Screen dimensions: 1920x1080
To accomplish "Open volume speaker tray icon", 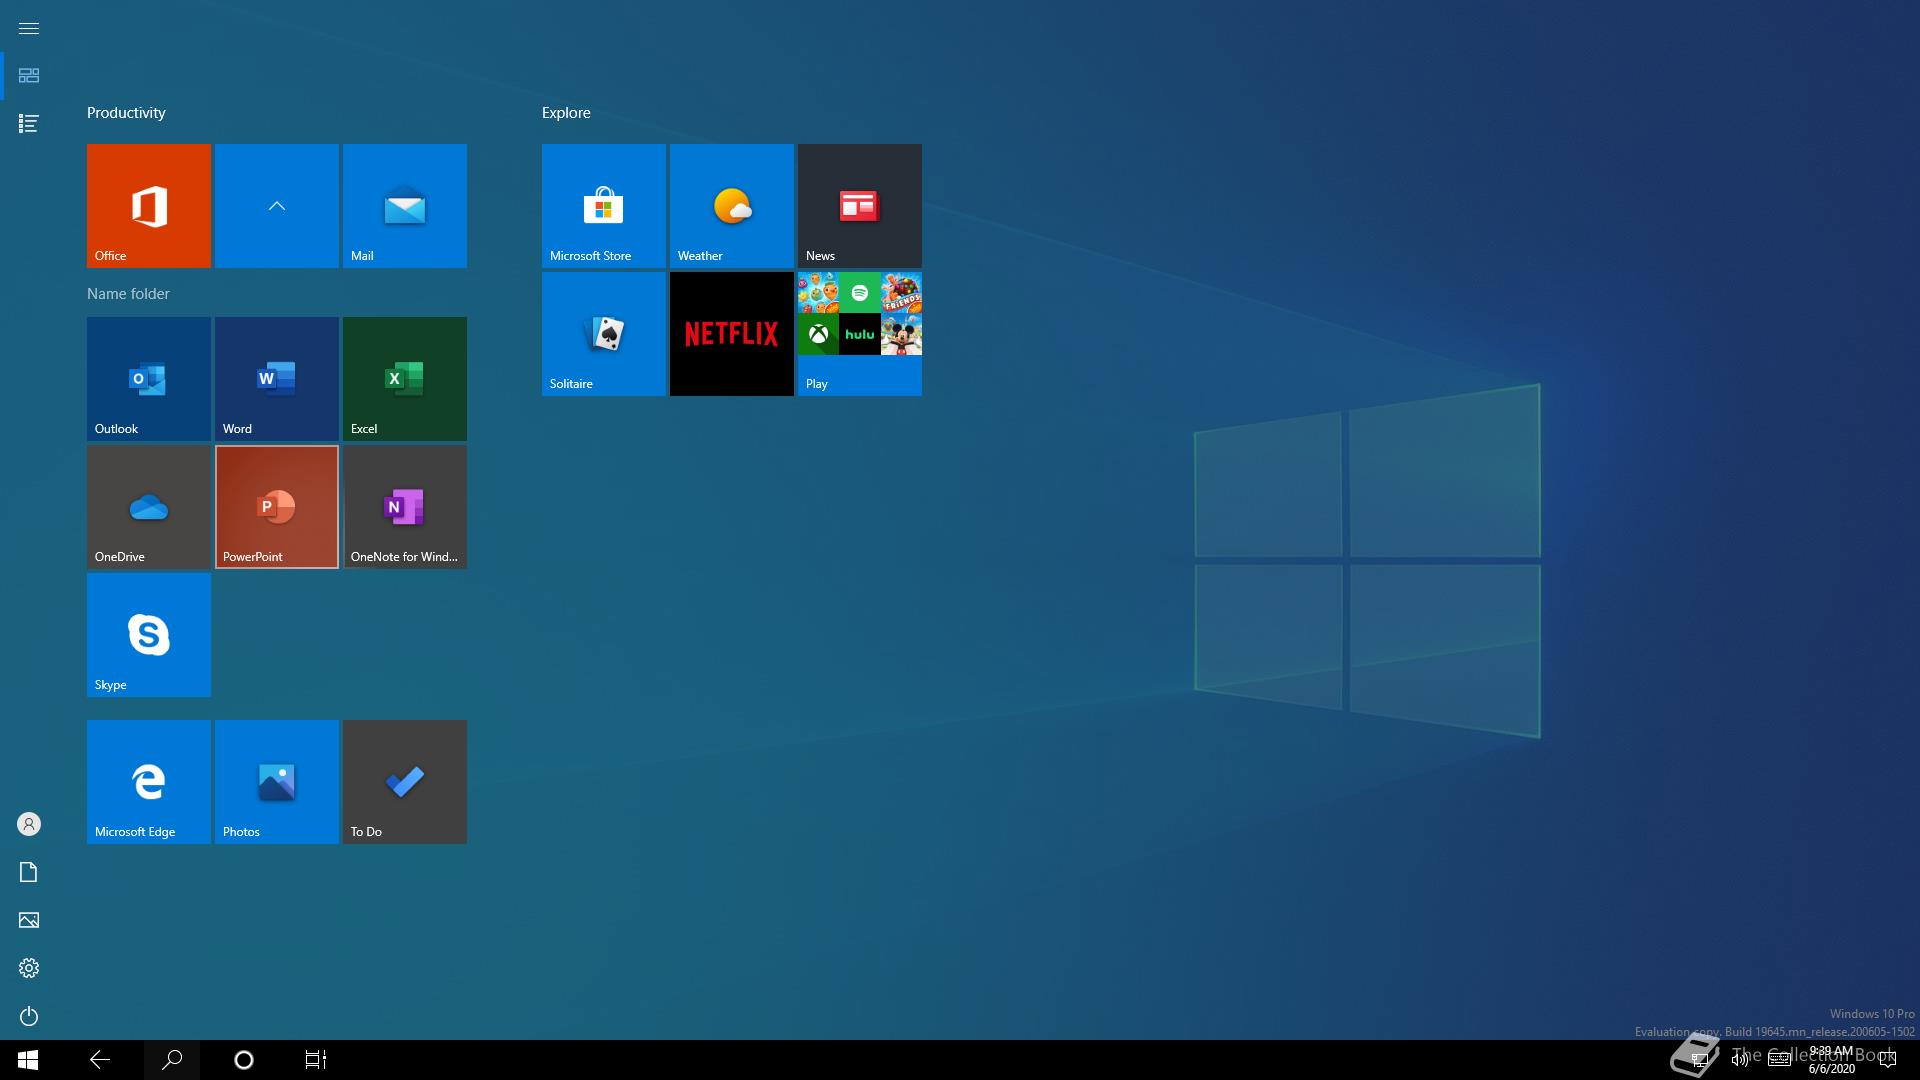I will point(1740,1060).
